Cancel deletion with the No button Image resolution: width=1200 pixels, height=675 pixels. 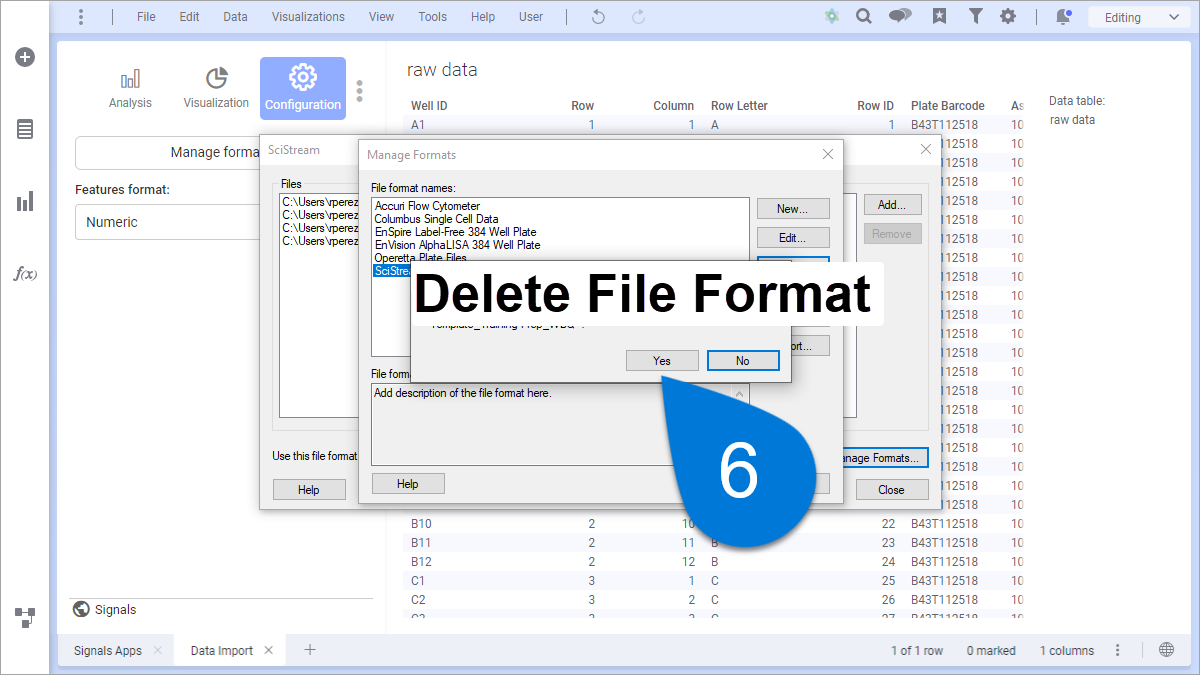743,361
